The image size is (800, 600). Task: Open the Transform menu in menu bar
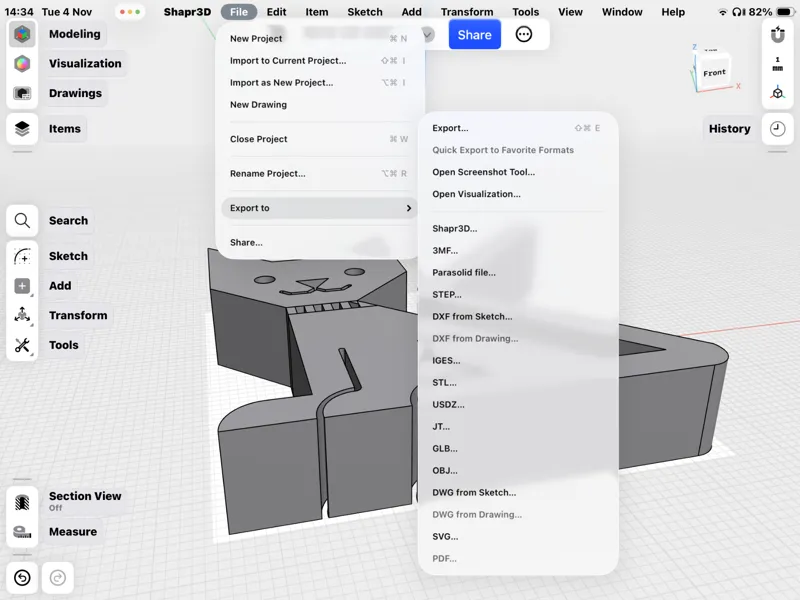pyautogui.click(x=467, y=12)
